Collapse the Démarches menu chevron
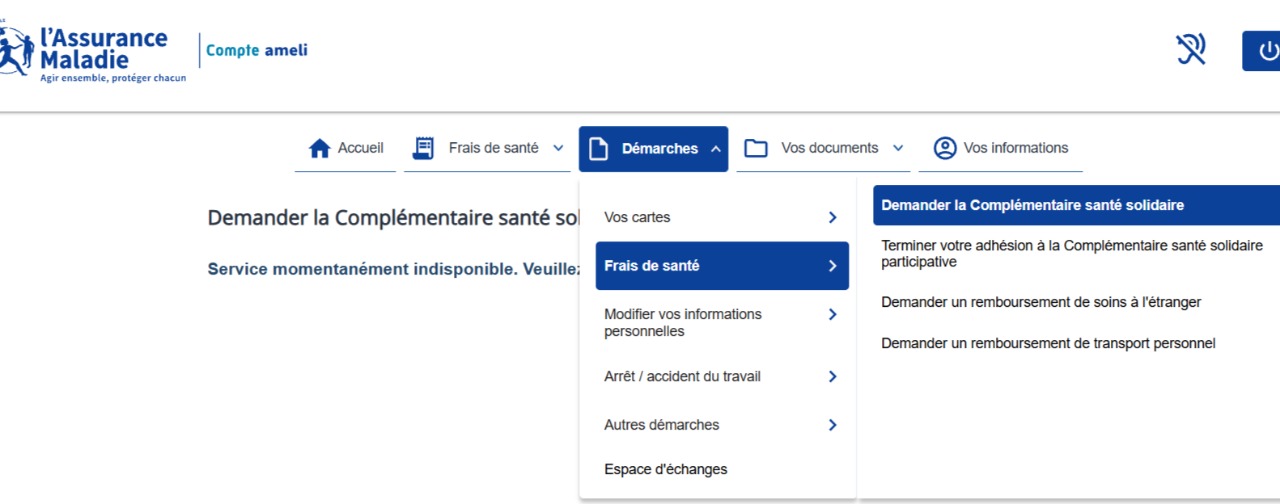The image size is (1280, 504). pos(715,148)
